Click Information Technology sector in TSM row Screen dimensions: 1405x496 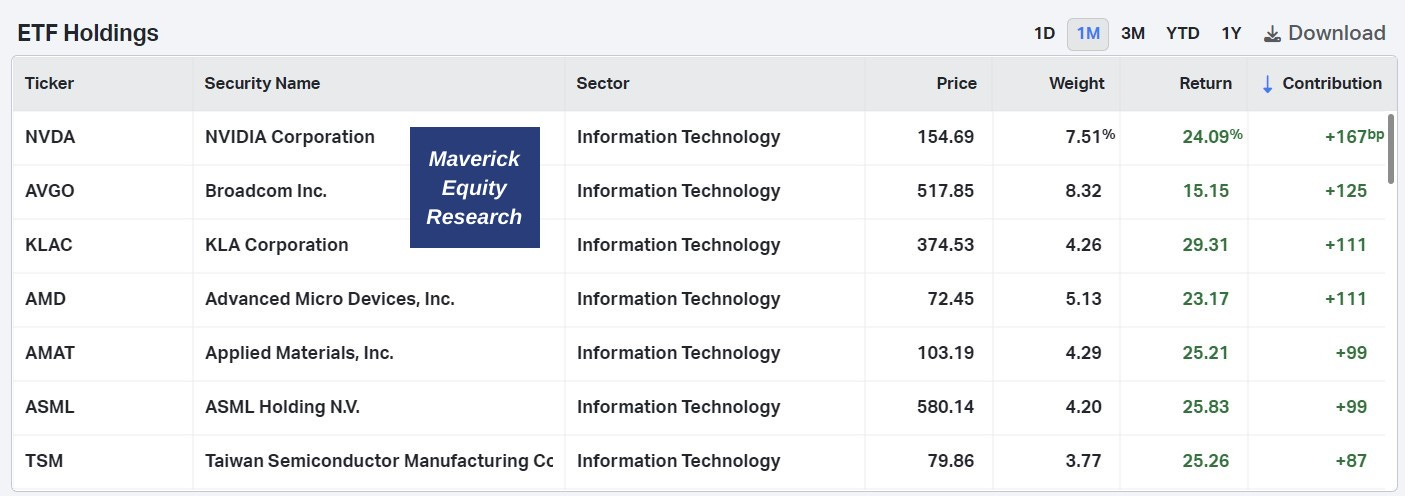pyautogui.click(x=679, y=461)
